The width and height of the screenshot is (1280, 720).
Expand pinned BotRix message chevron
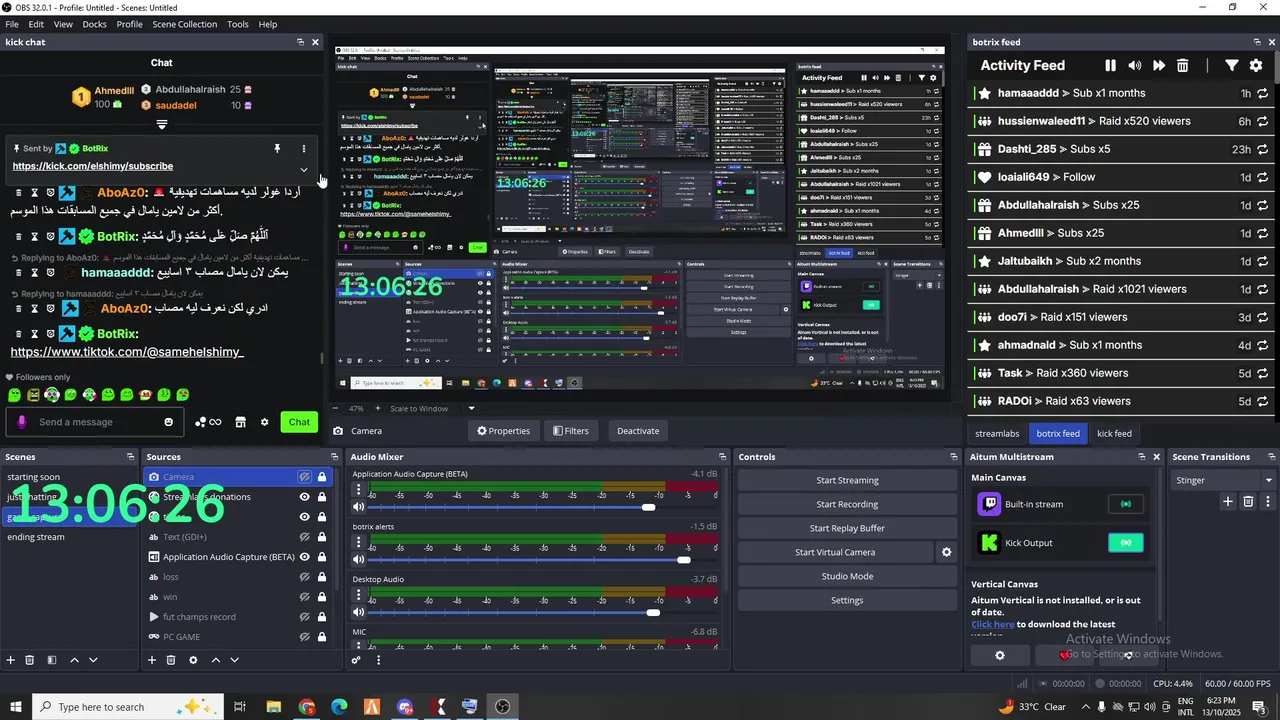coord(304,170)
